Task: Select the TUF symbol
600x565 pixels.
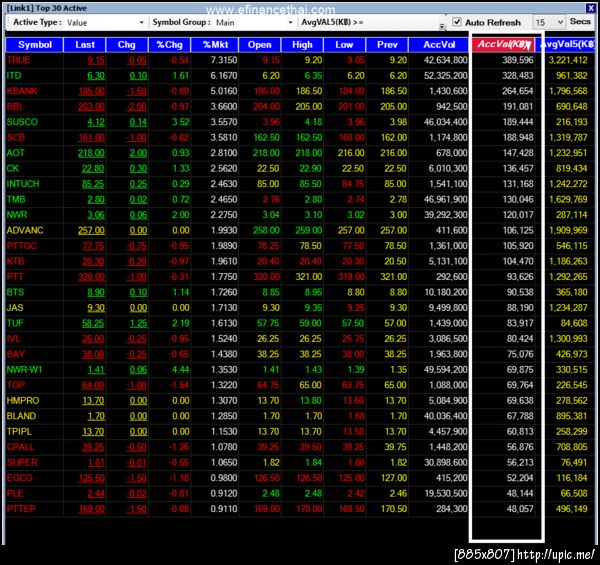Action: (x=15, y=323)
